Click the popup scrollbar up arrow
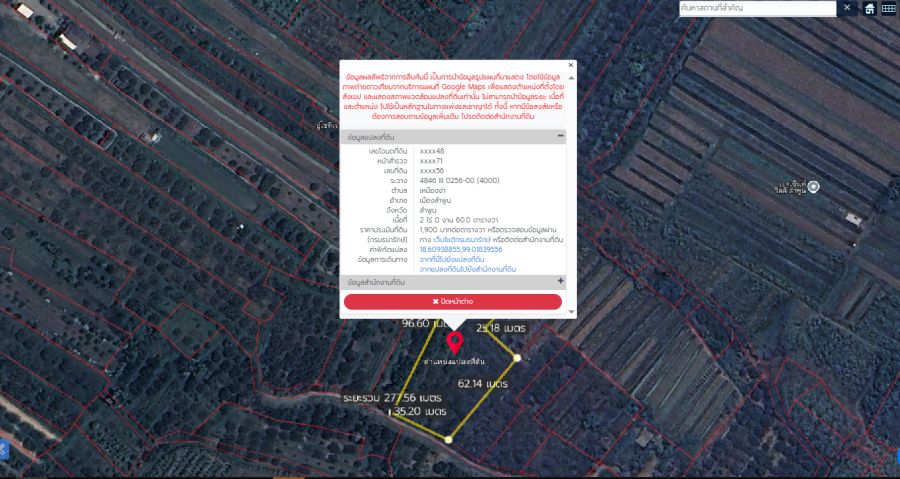 click(572, 76)
